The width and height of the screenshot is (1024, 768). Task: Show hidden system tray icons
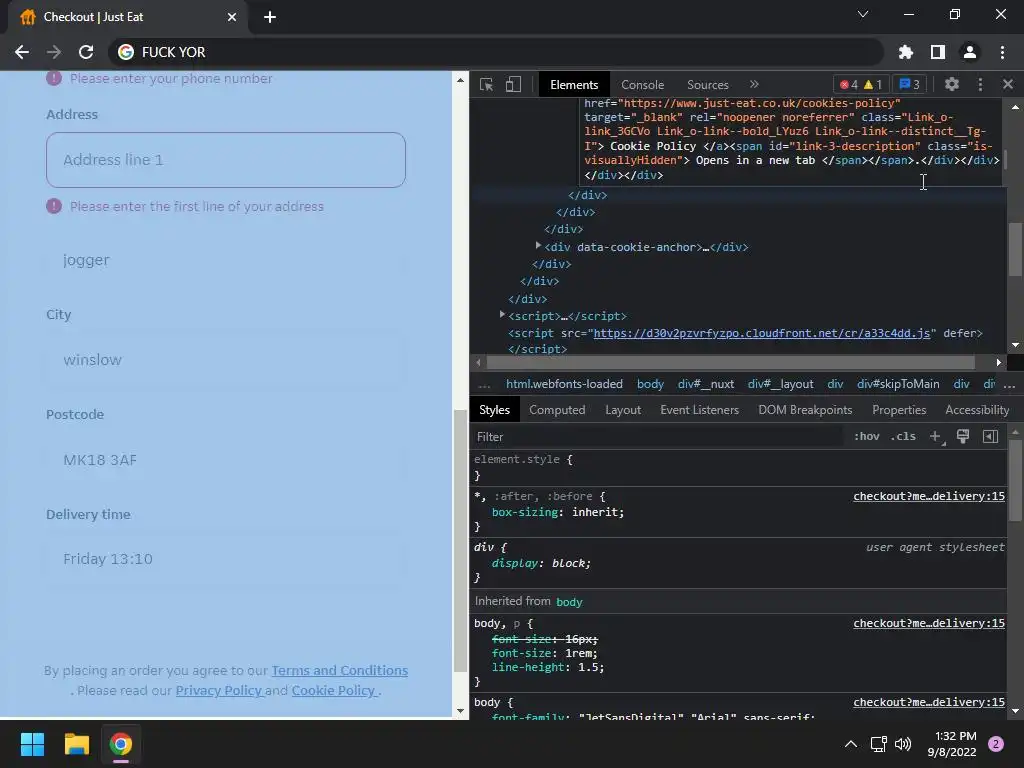(x=851, y=744)
